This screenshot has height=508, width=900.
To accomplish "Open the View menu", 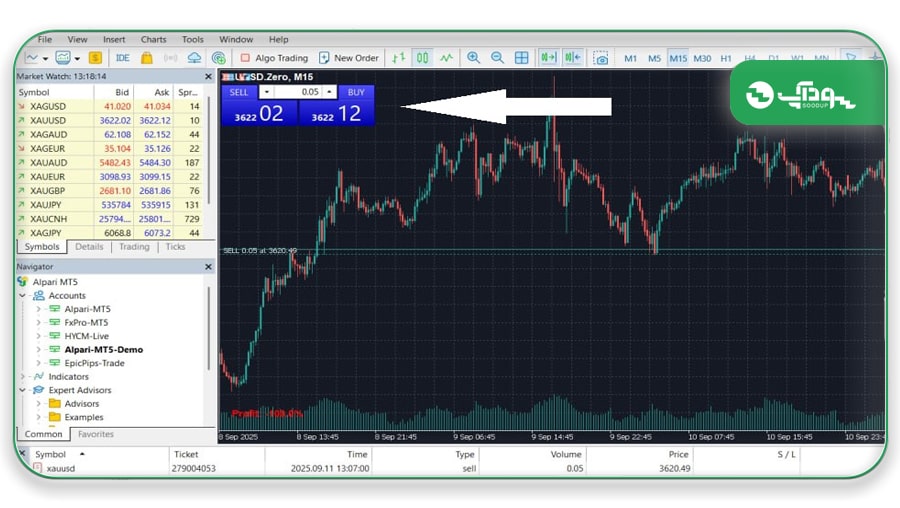I will point(77,39).
